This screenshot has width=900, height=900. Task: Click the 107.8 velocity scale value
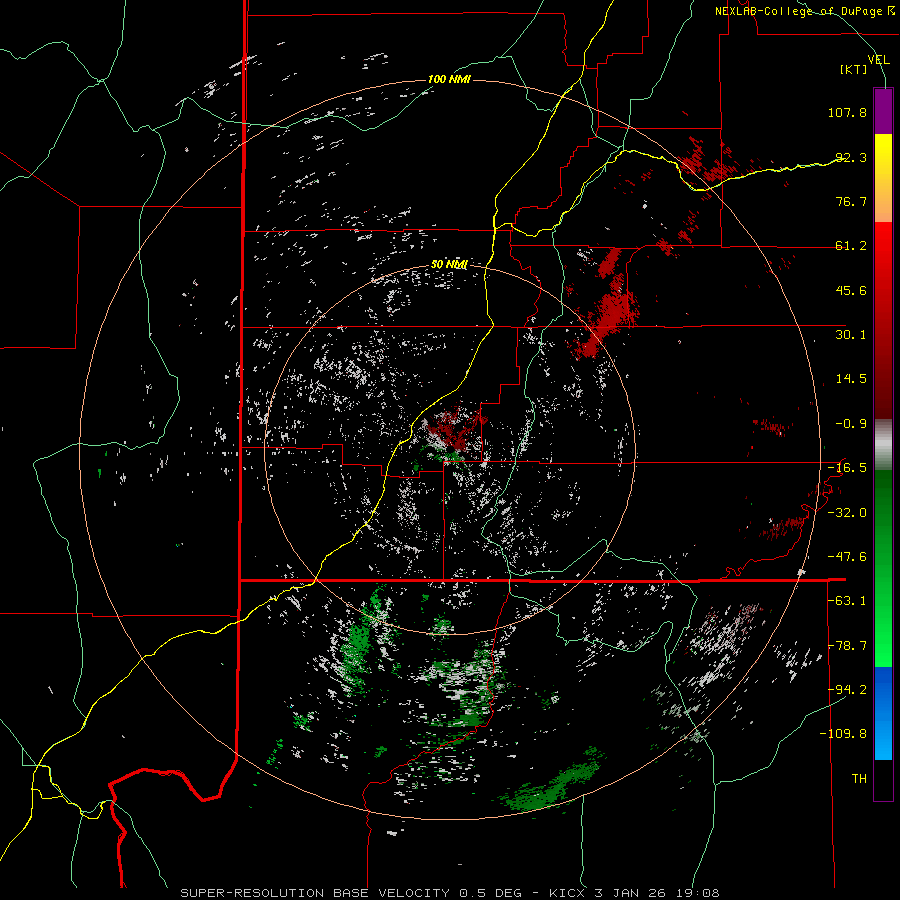[847, 112]
